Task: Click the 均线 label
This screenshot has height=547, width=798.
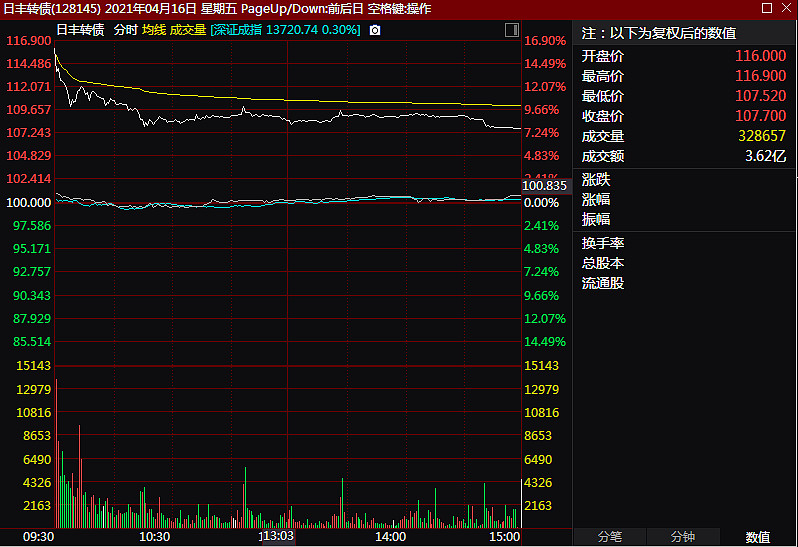Action: (154, 30)
